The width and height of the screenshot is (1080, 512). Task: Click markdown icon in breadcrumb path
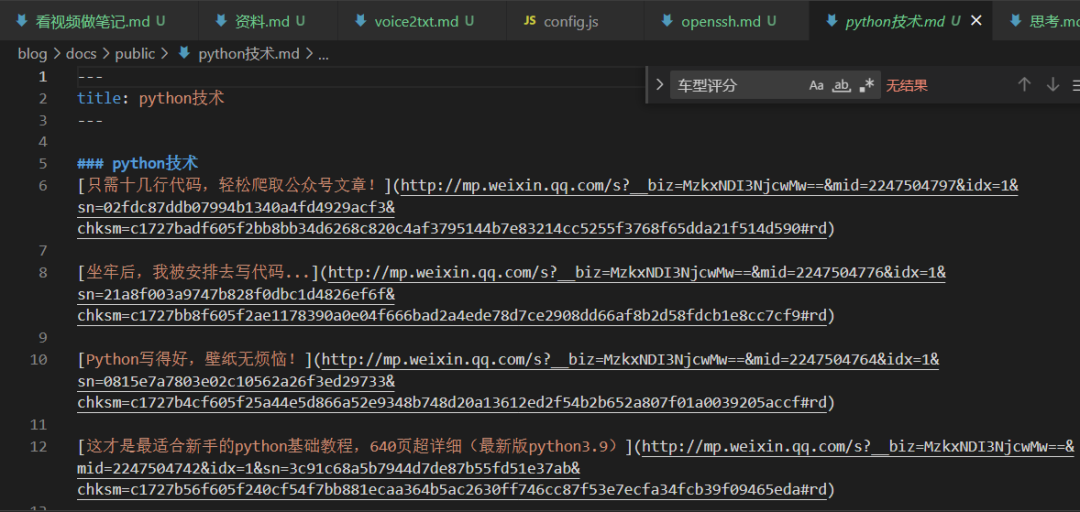(184, 53)
